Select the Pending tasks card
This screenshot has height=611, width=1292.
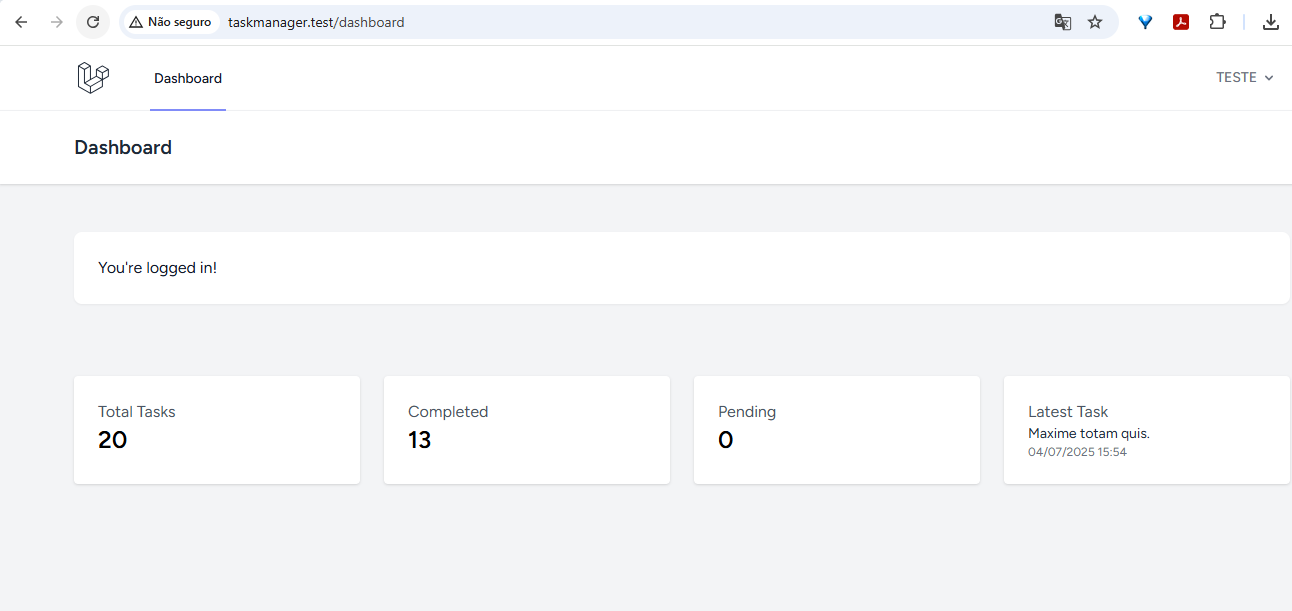pos(836,429)
